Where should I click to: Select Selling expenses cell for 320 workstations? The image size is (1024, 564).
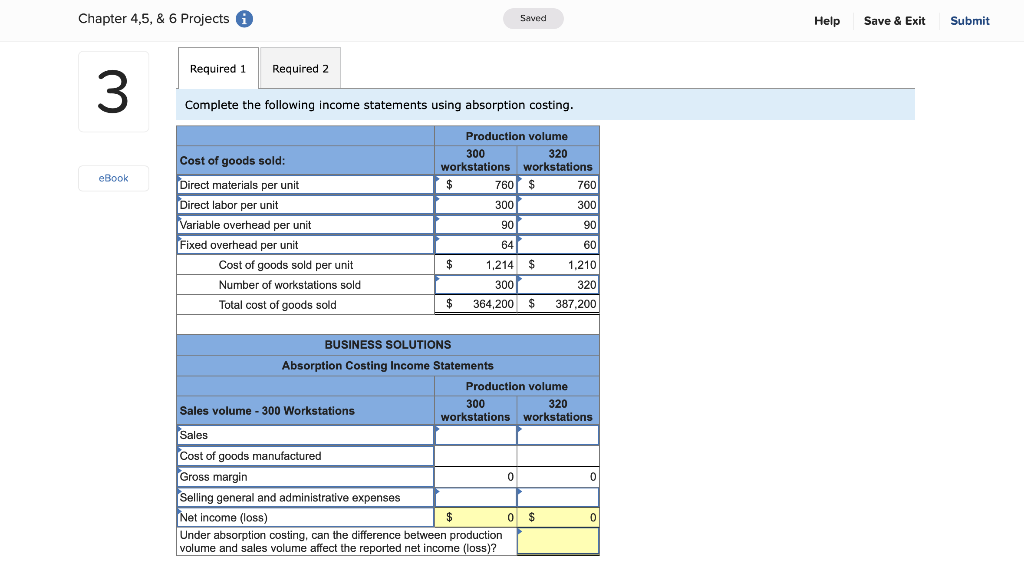coord(558,497)
